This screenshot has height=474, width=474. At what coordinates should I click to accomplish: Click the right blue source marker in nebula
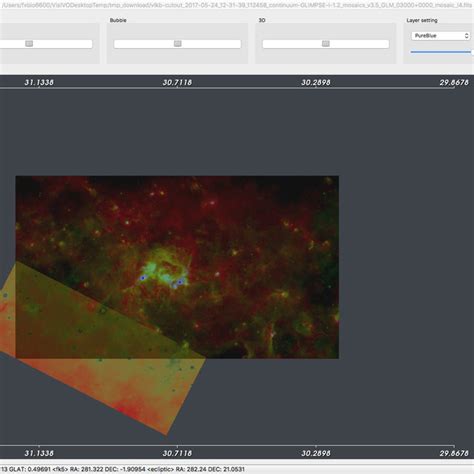pyautogui.click(x=180, y=282)
